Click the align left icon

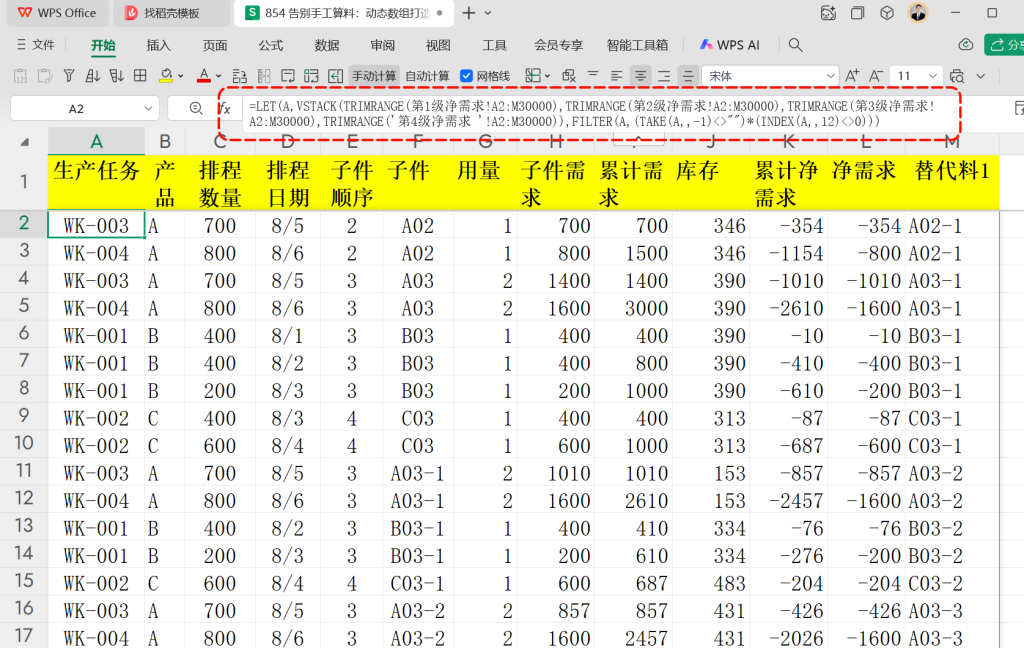tap(616, 76)
